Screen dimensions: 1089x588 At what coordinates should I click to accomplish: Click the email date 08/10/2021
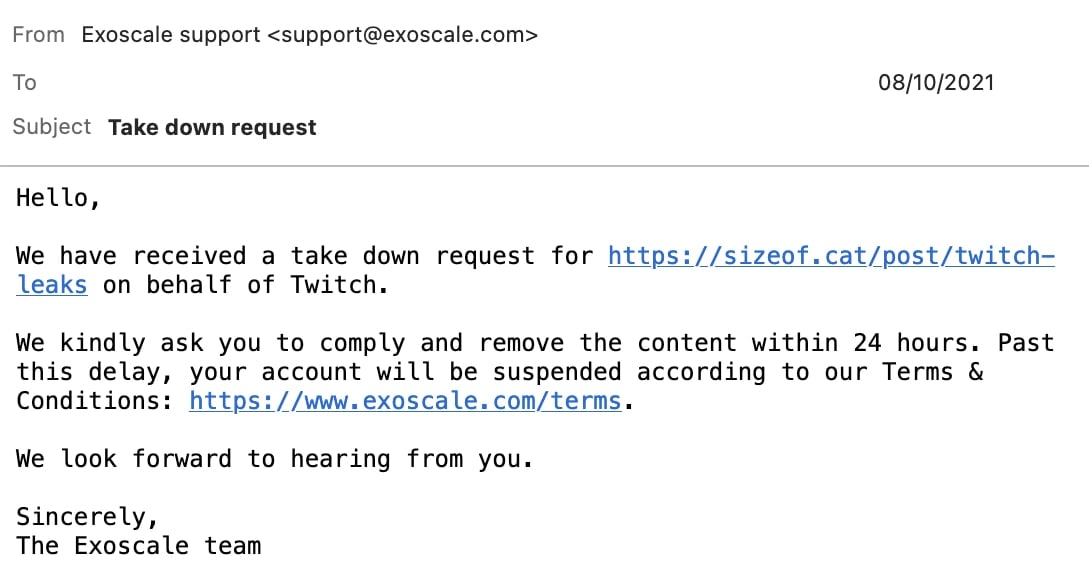(x=936, y=82)
